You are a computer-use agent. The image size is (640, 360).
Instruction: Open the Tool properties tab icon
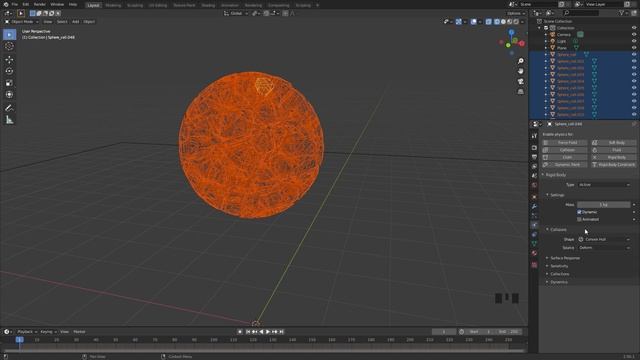(534, 136)
